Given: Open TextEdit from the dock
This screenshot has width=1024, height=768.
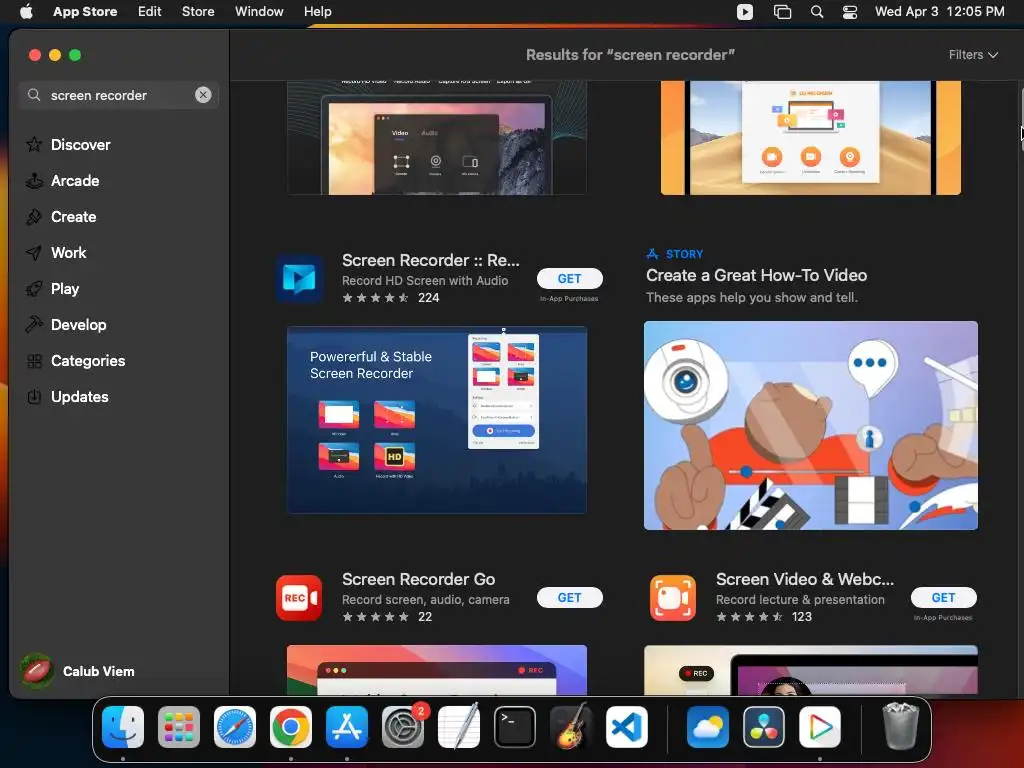Looking at the screenshot, I should (459, 727).
